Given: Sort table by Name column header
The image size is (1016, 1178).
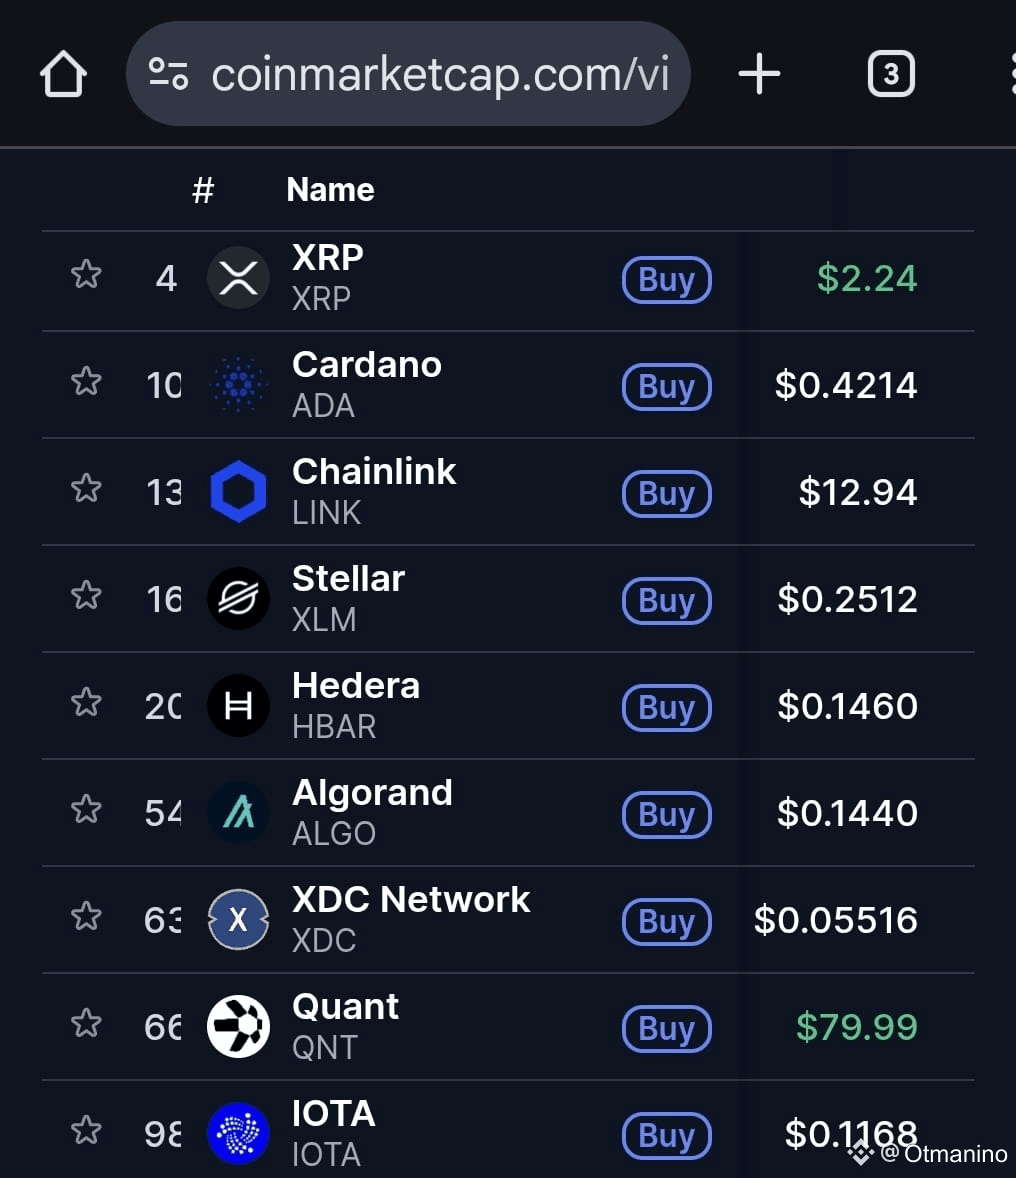Looking at the screenshot, I should 330,189.
